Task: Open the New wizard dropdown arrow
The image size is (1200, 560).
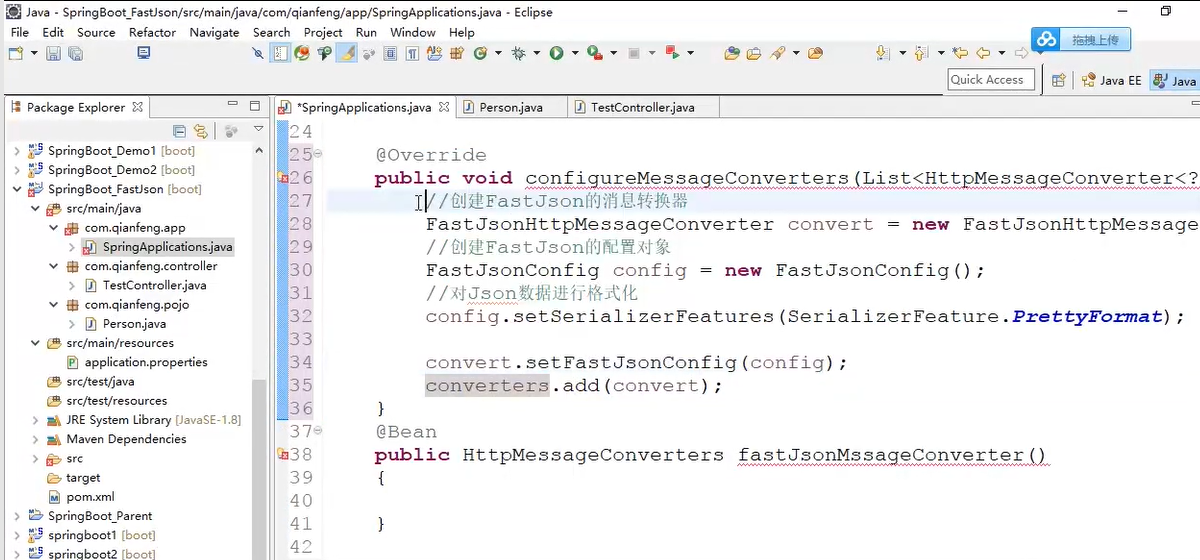Action: (34, 53)
